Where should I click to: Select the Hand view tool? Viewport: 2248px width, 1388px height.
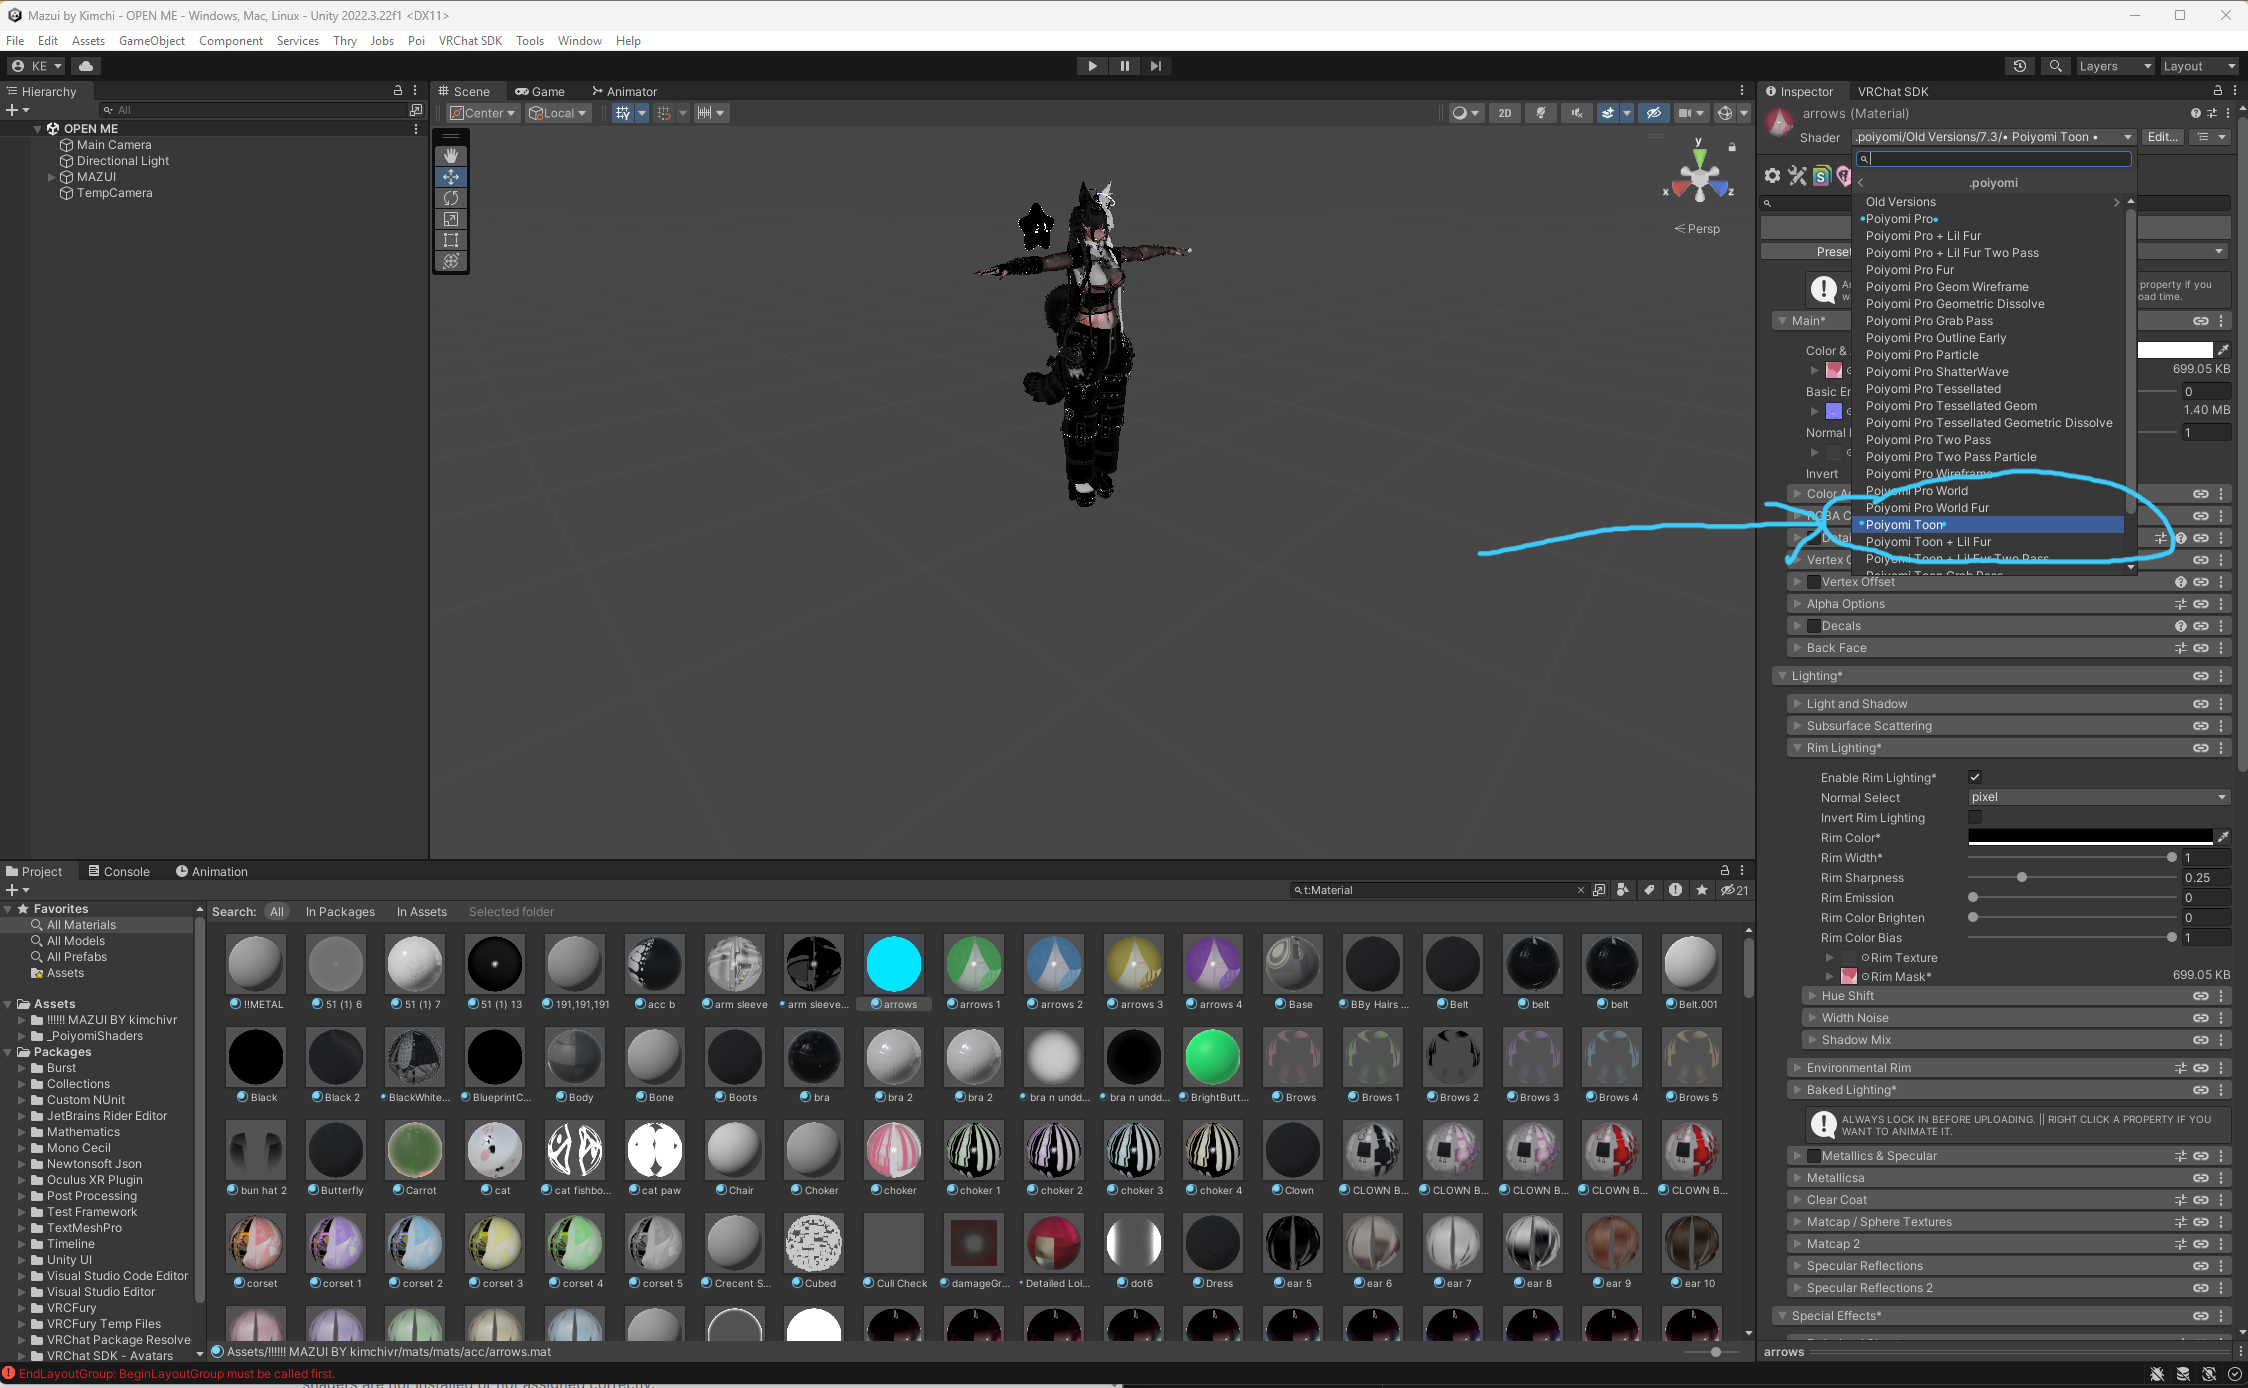[x=451, y=156]
